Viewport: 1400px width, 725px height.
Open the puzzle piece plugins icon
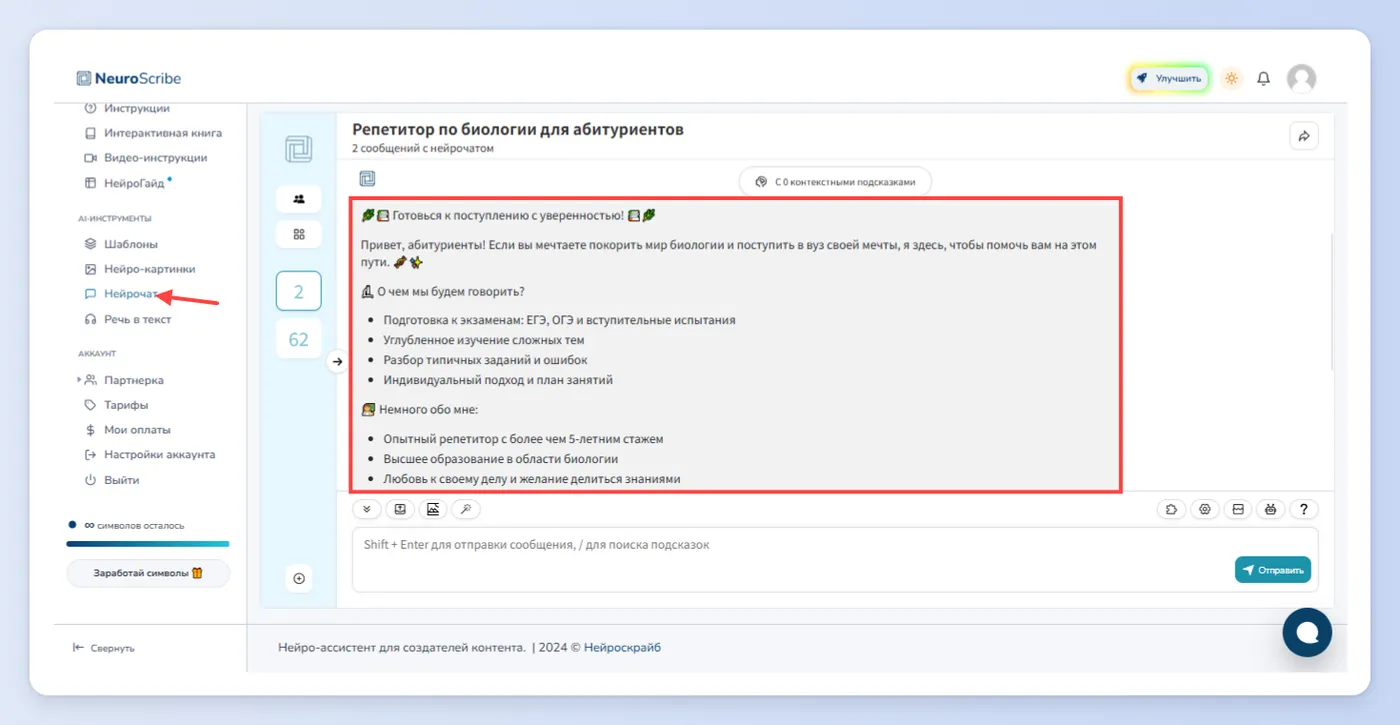click(1172, 509)
